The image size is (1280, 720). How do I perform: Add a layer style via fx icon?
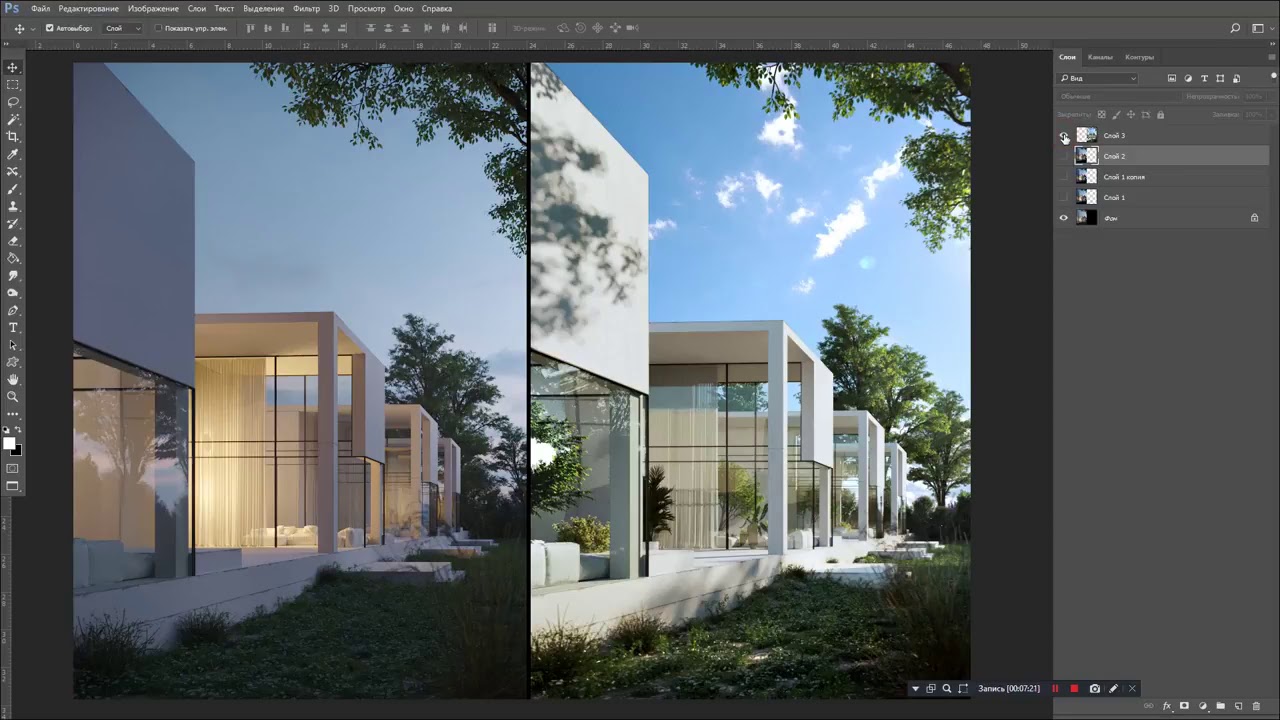(x=1167, y=706)
